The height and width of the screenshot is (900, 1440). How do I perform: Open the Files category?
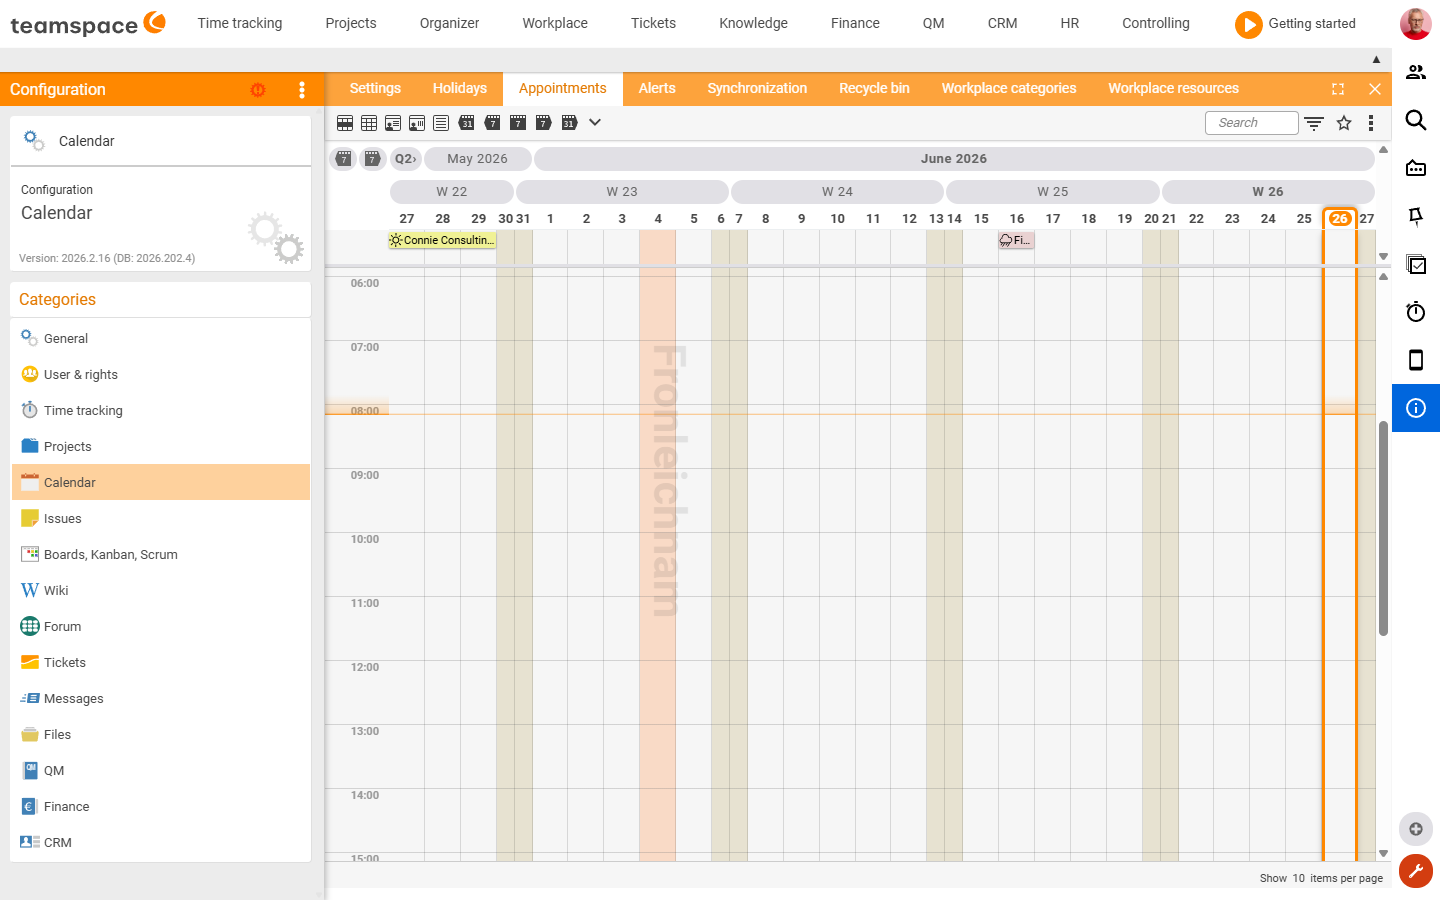[161, 734]
